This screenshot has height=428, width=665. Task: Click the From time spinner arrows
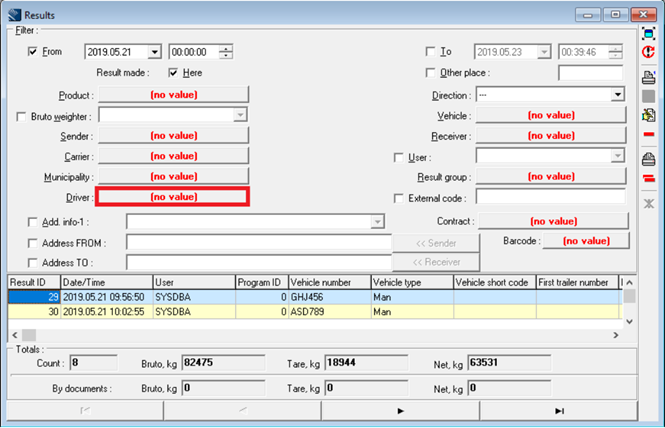[226, 52]
